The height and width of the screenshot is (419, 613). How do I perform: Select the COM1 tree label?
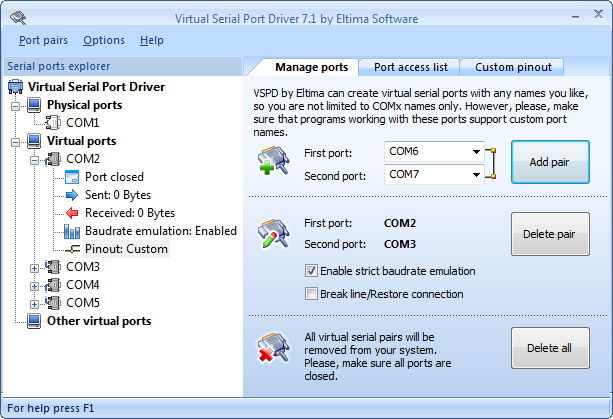point(82,123)
